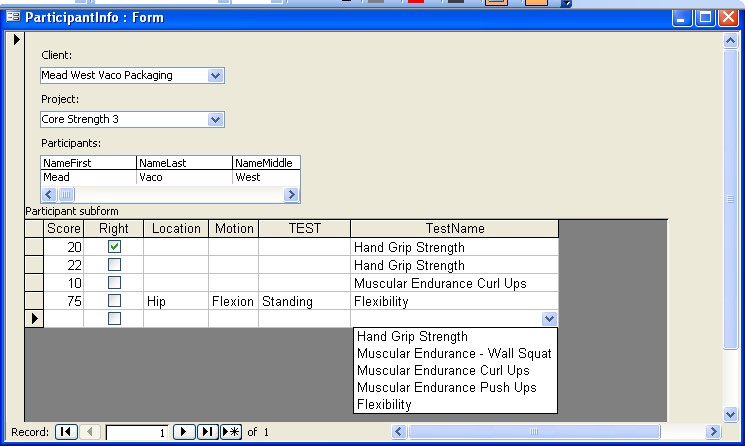The height and width of the screenshot is (446, 745).
Task: Click the Flexibility cell in TestName column
Action: tap(455, 301)
